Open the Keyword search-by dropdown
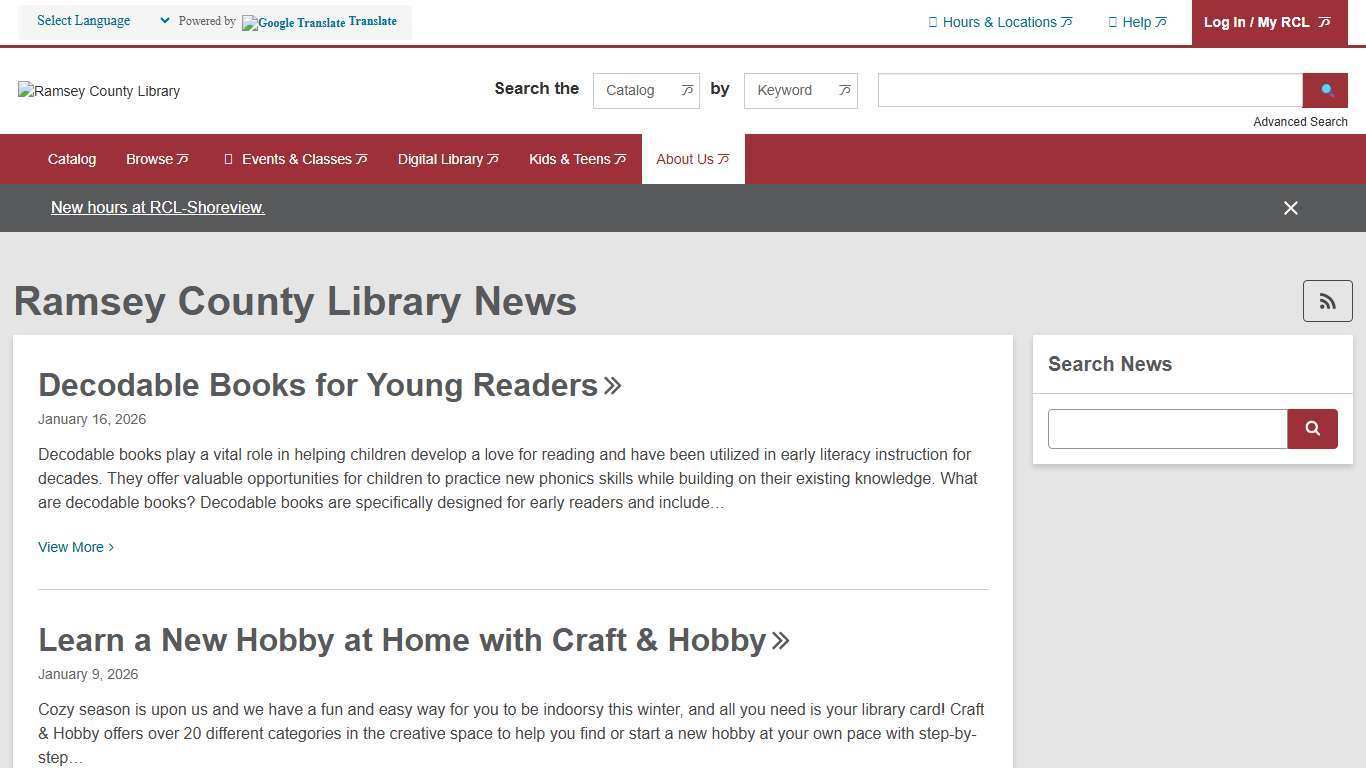Image resolution: width=1366 pixels, height=768 pixels. coord(799,90)
